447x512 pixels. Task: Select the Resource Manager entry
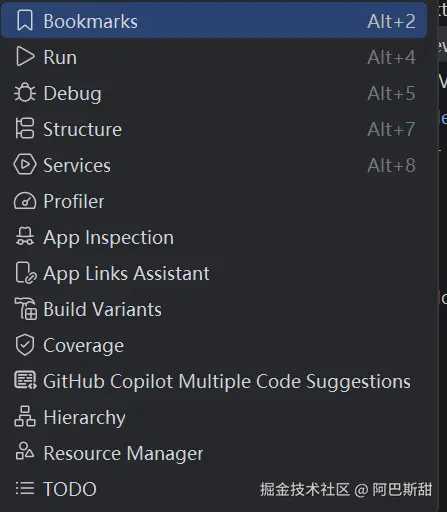coord(214,453)
